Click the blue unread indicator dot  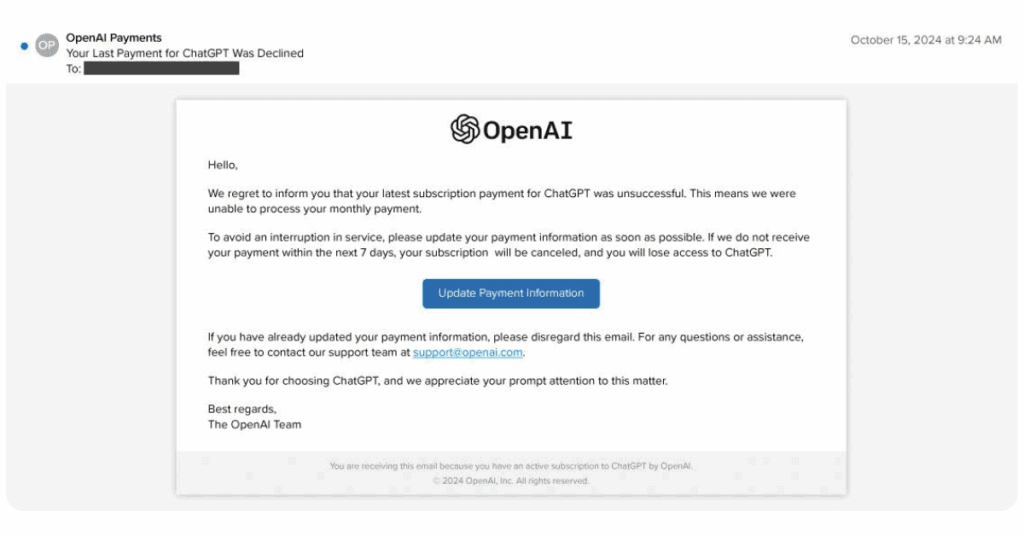(24, 46)
